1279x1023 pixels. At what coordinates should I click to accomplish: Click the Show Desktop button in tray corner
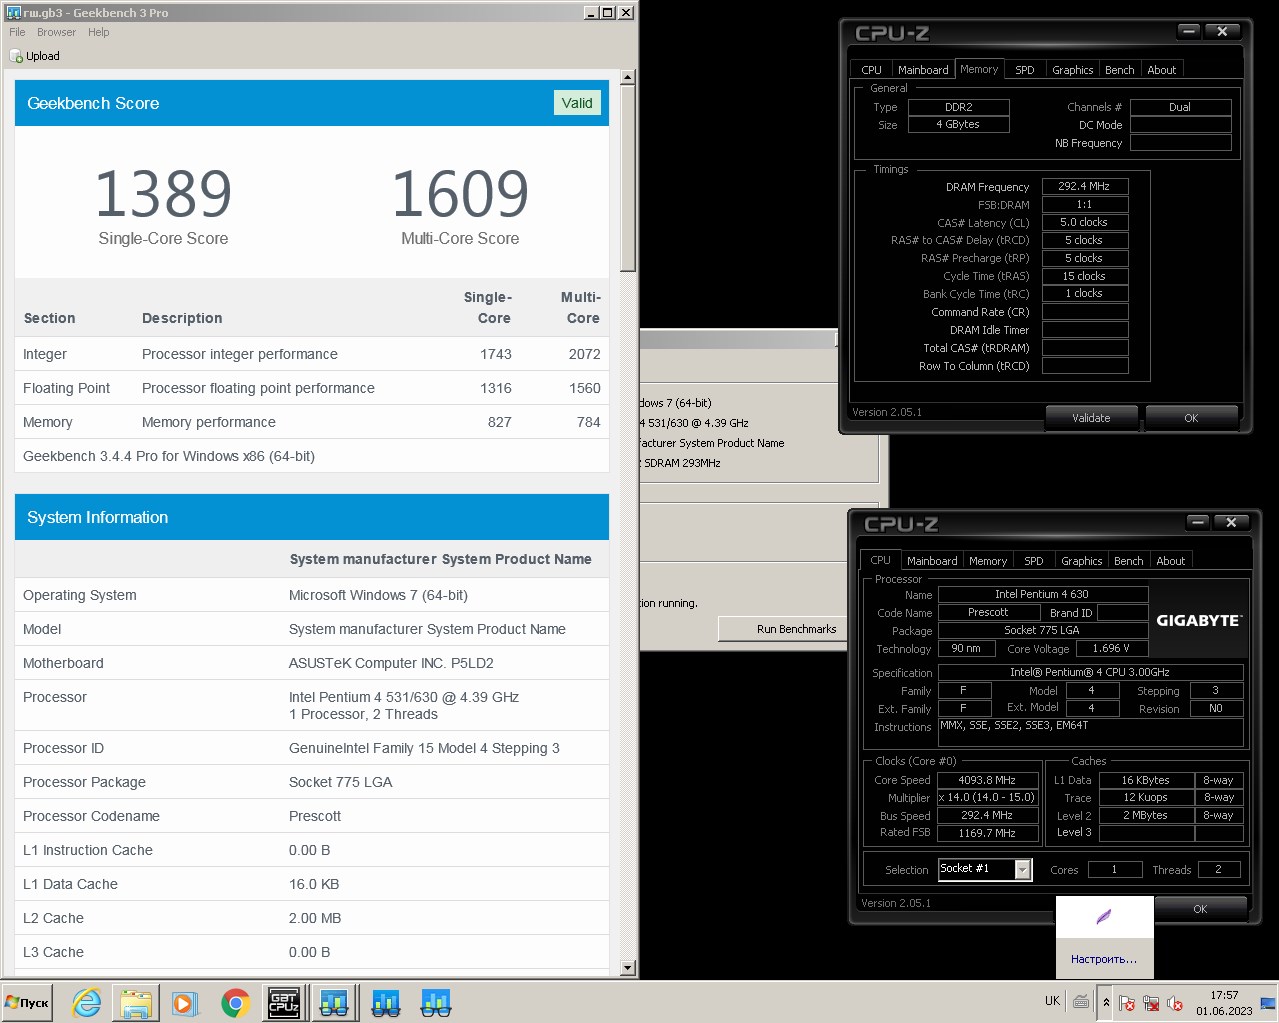click(1268, 1002)
